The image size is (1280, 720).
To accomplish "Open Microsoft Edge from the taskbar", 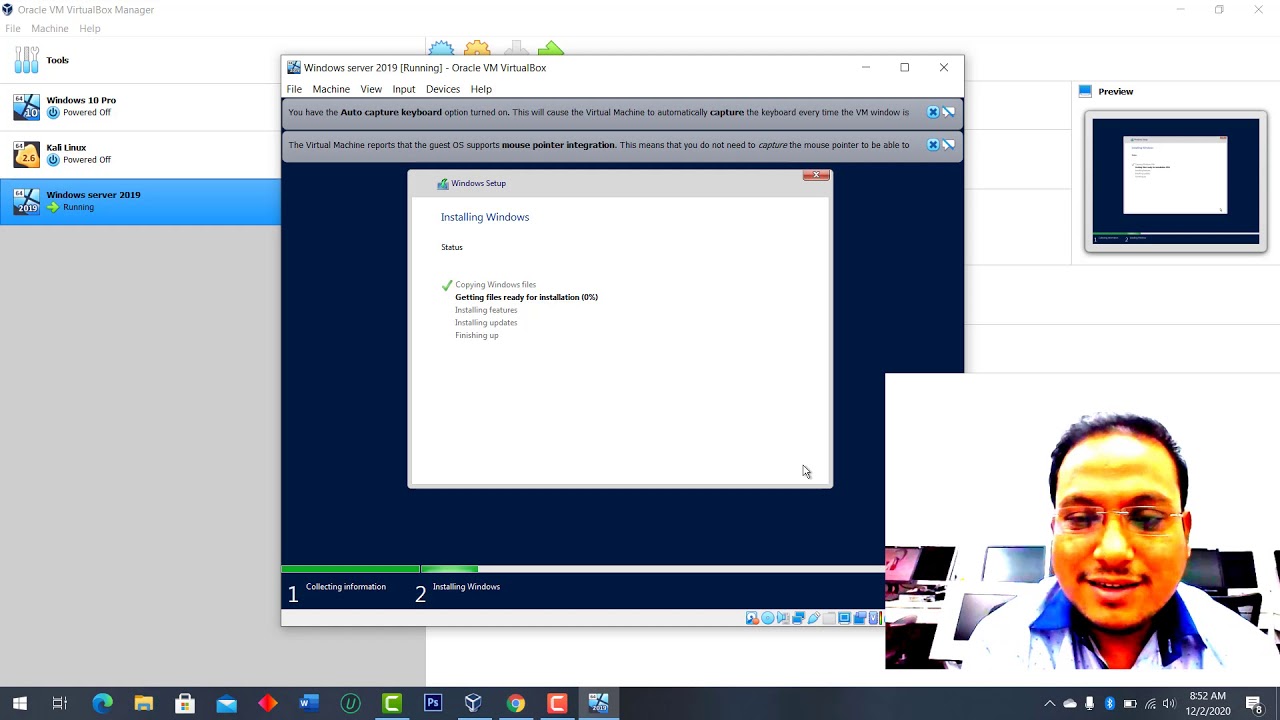I will pos(103,704).
